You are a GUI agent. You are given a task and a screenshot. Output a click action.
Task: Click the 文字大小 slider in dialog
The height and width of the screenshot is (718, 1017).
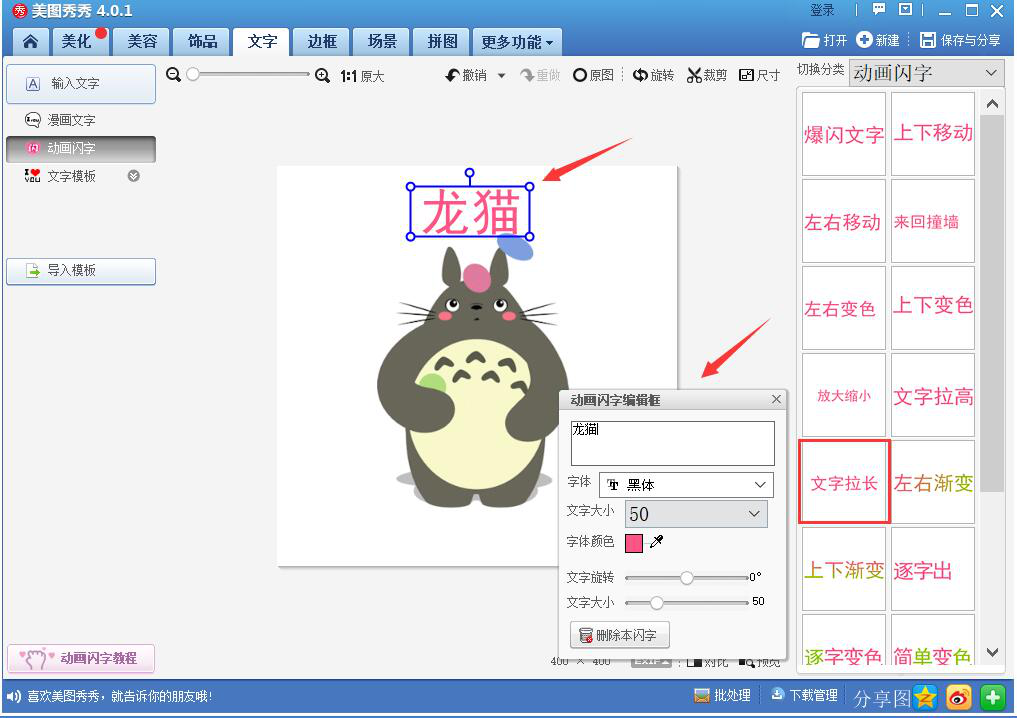pyautogui.click(x=687, y=603)
